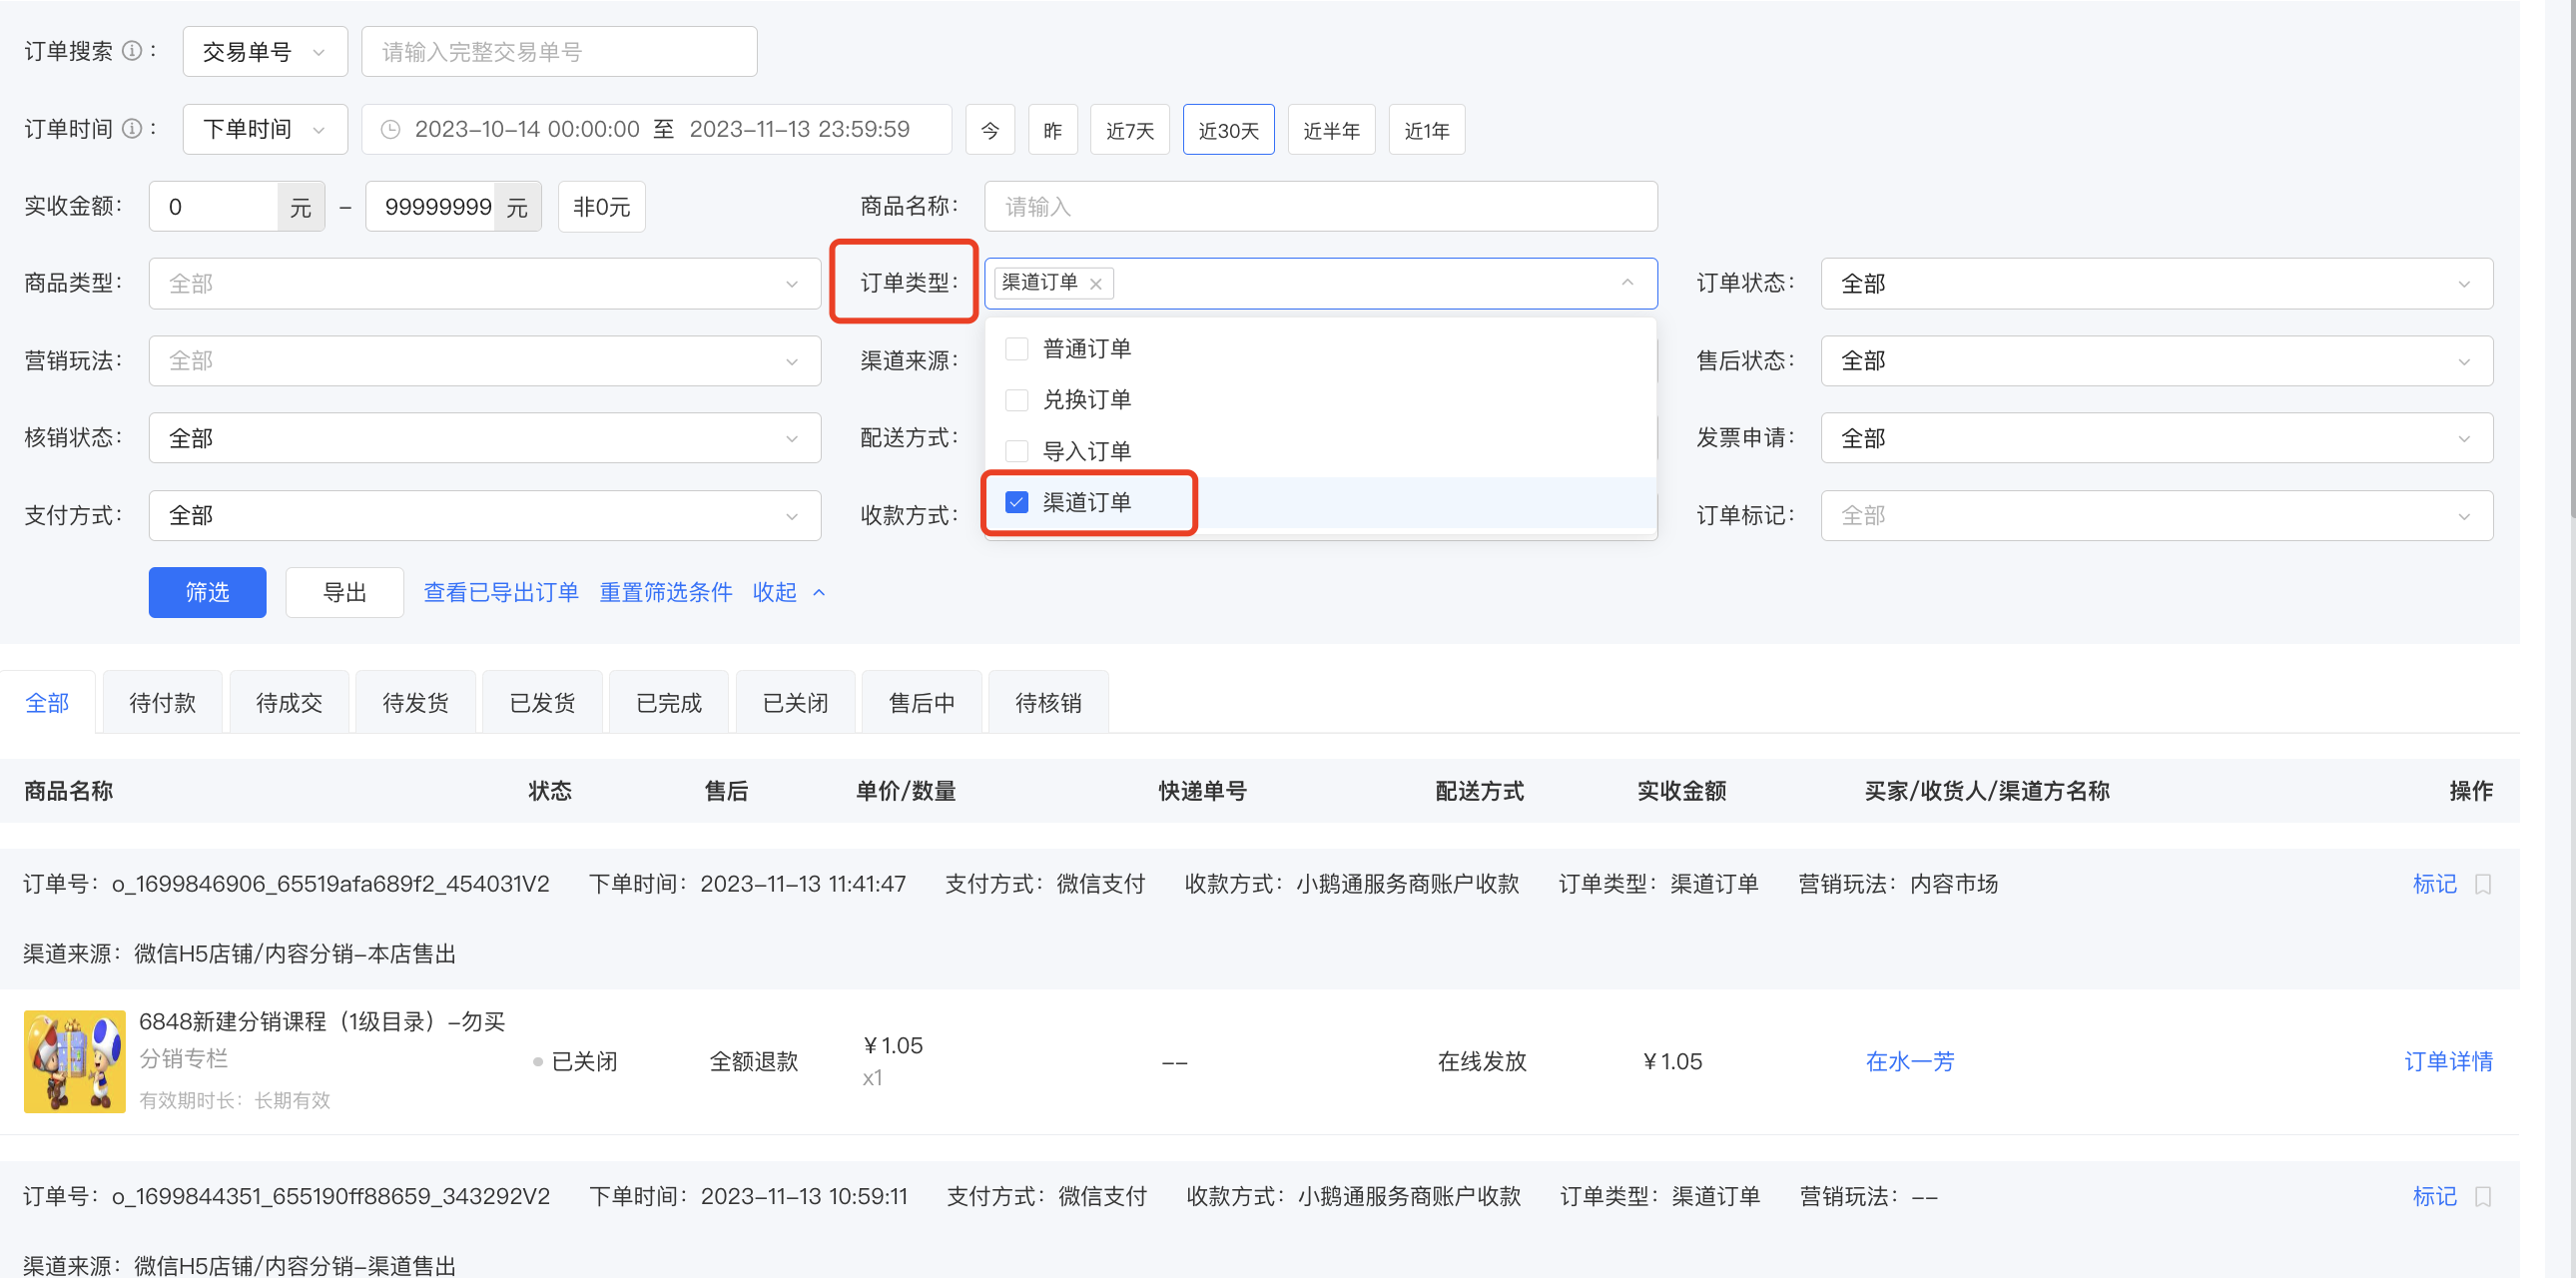Select the 近30天 quick range button
Image resolution: width=2576 pixels, height=1278 pixels.
(1229, 130)
